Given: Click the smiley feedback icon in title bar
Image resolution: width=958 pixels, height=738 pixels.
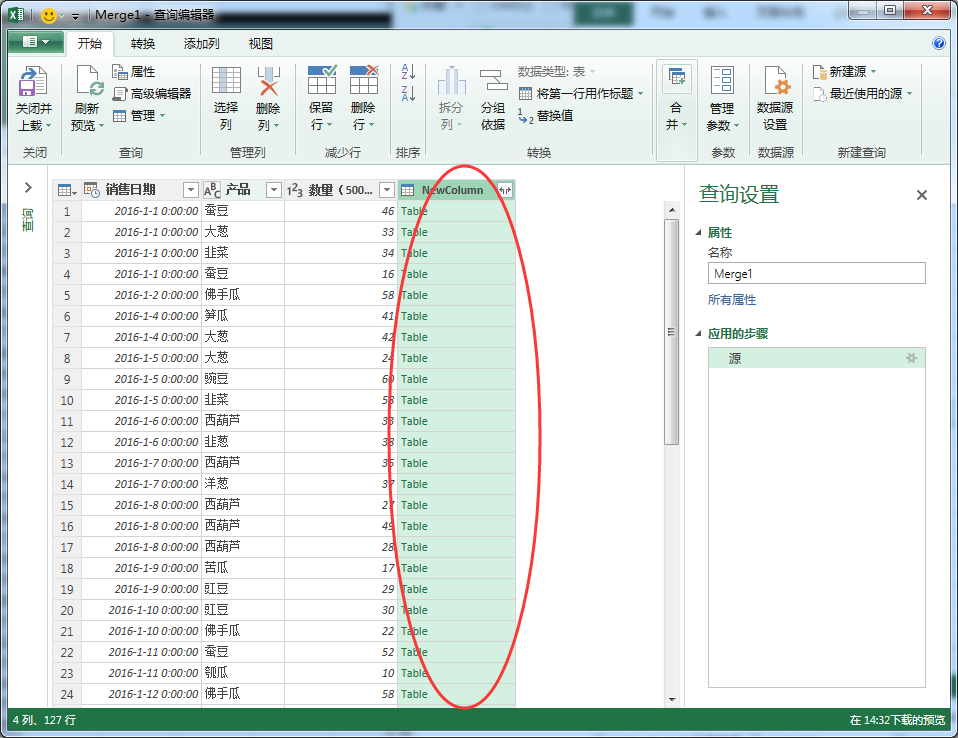Looking at the screenshot, I should click(x=48, y=15).
